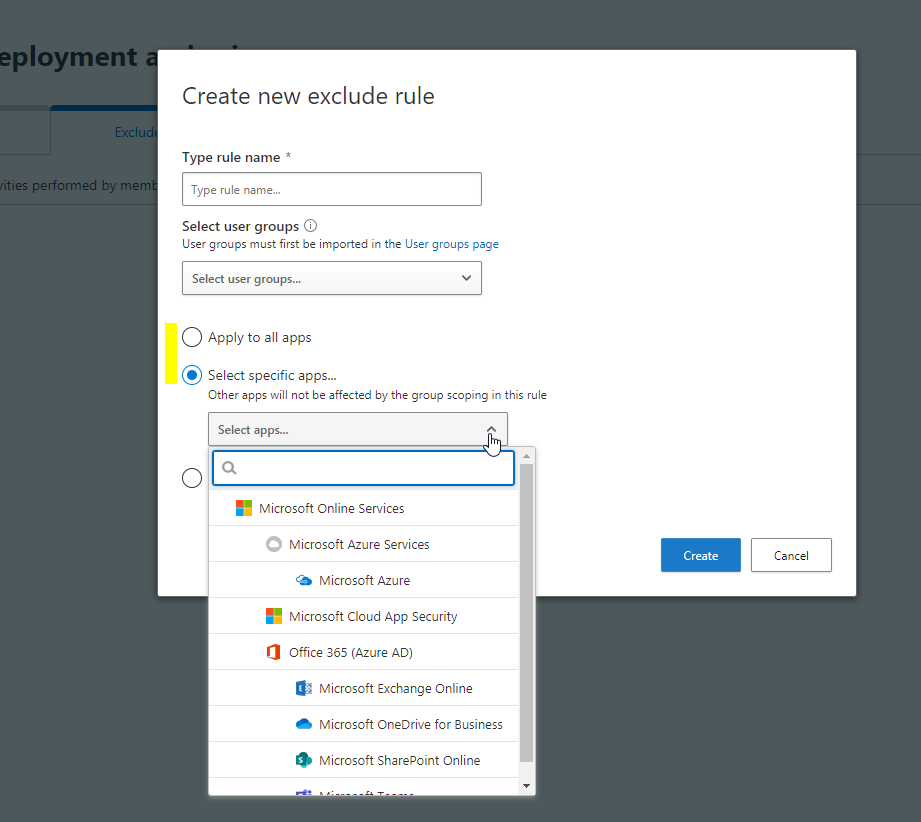Click the OneDrive for Business cloud icon

click(x=304, y=724)
